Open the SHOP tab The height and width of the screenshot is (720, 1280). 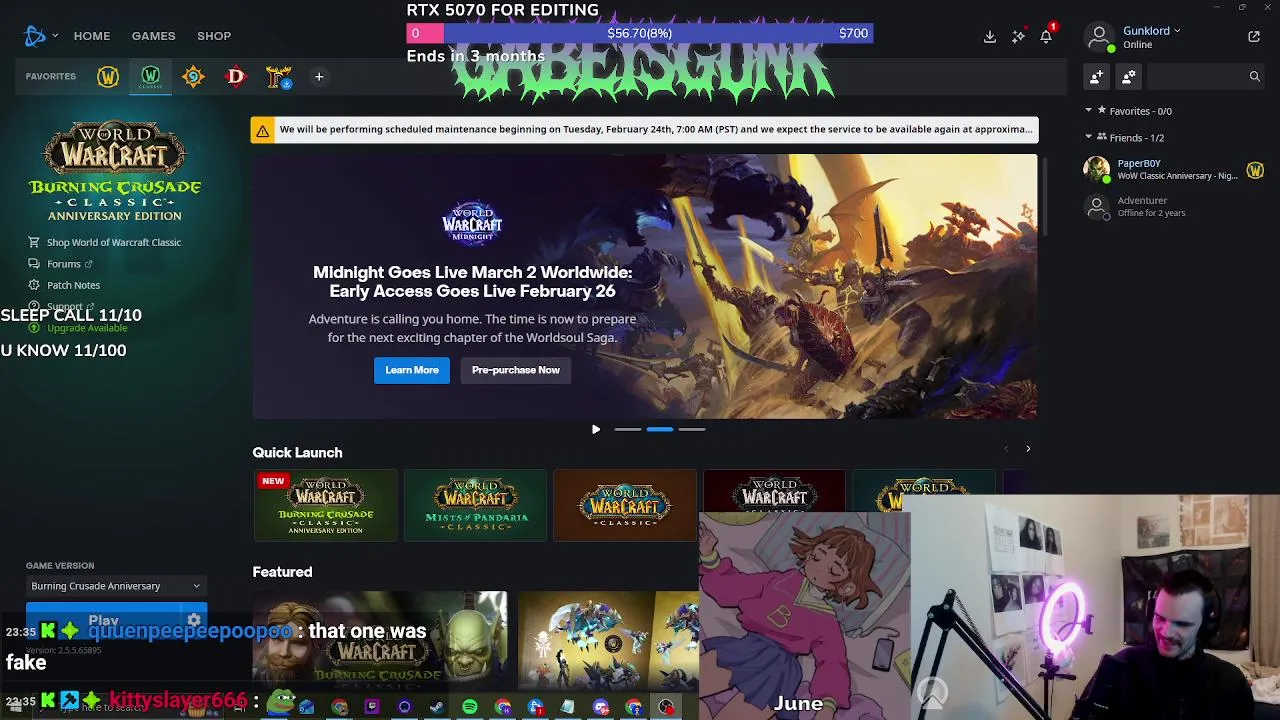pyautogui.click(x=214, y=36)
